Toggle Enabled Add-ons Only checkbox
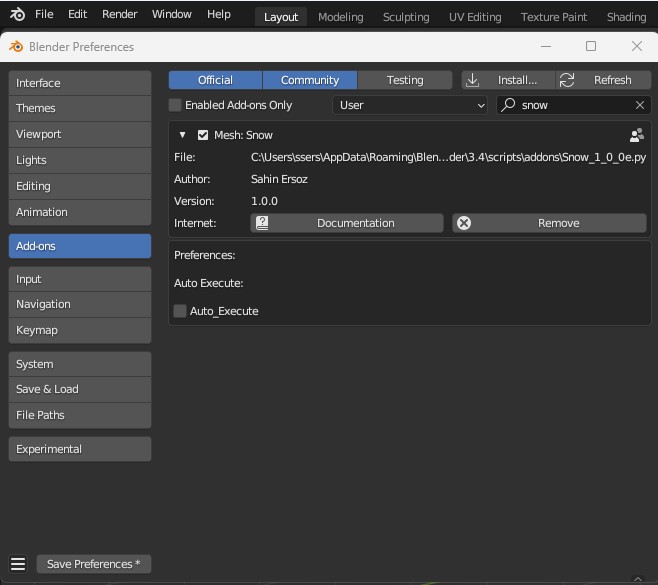This screenshot has width=658, height=585. (176, 105)
